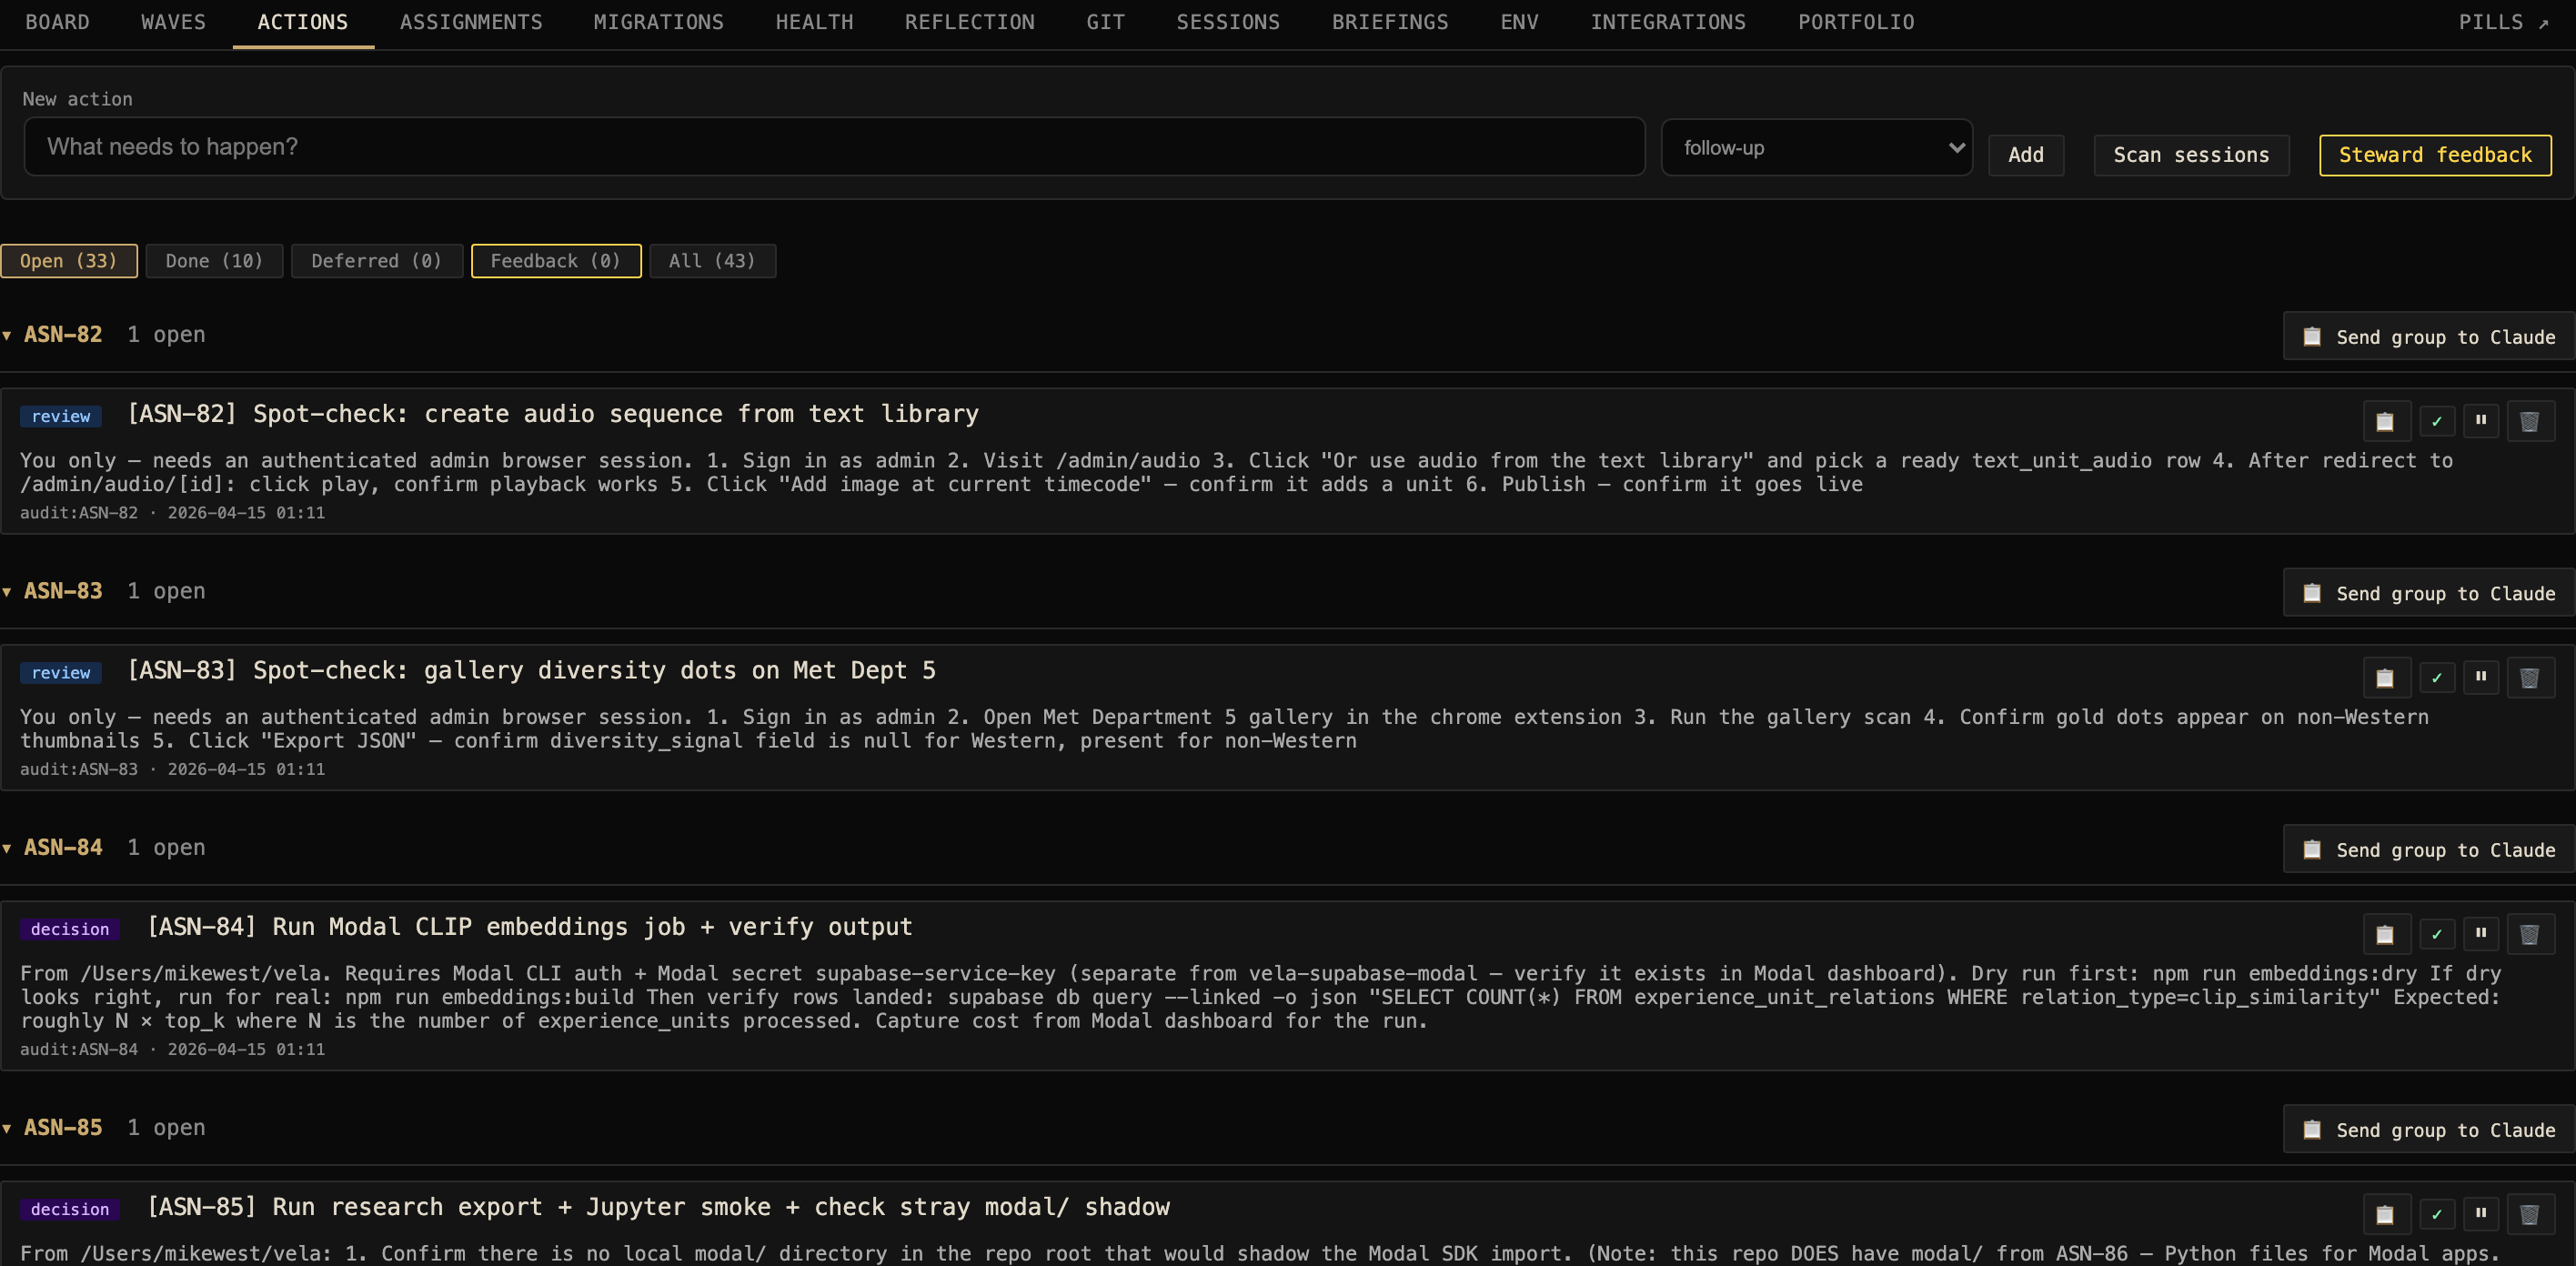Show All (43) actions
Image resolution: width=2576 pixels, height=1266 pixels.
click(712, 261)
